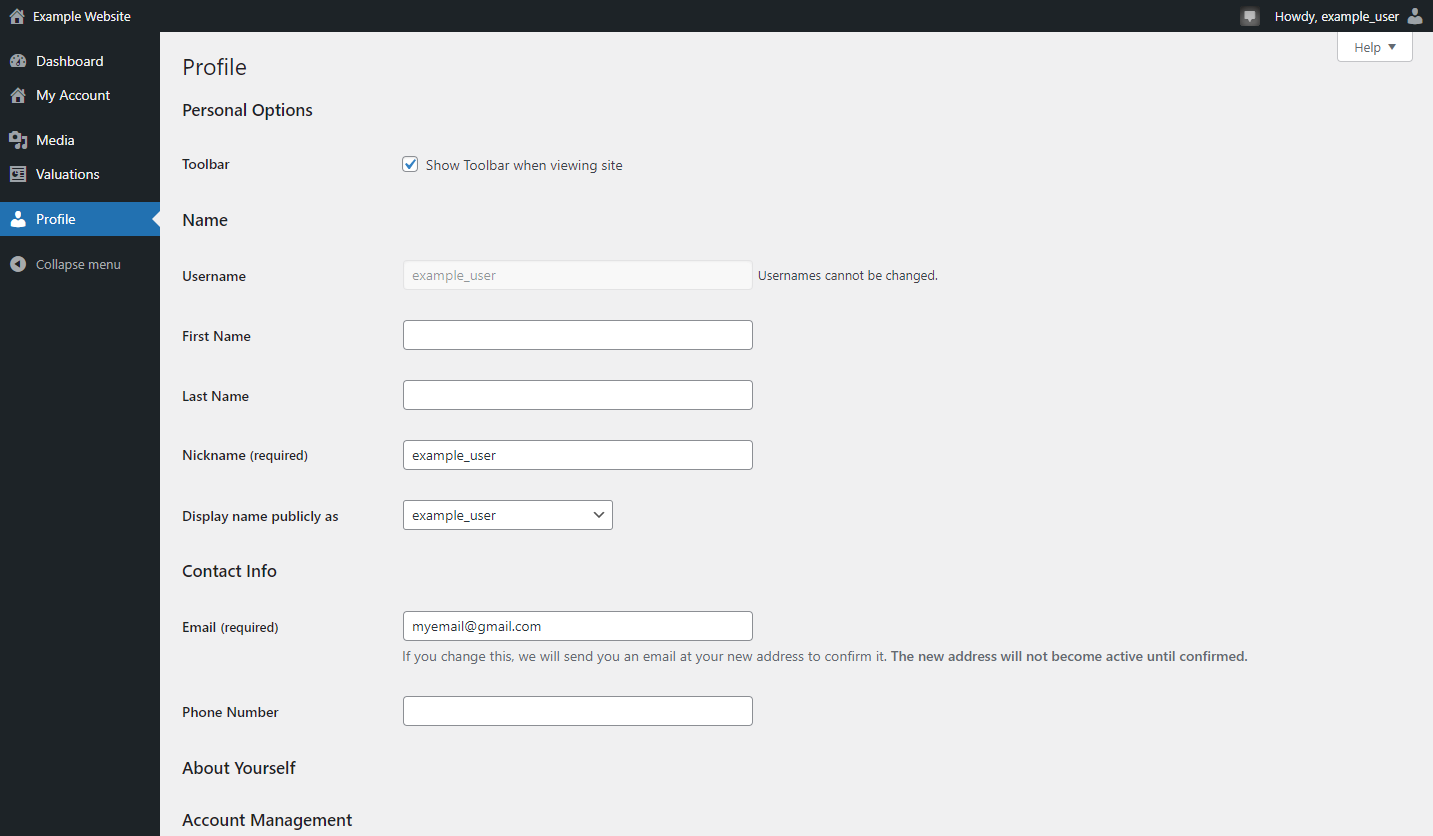Click the My Account house icon
The width and height of the screenshot is (1433, 836).
point(18,95)
